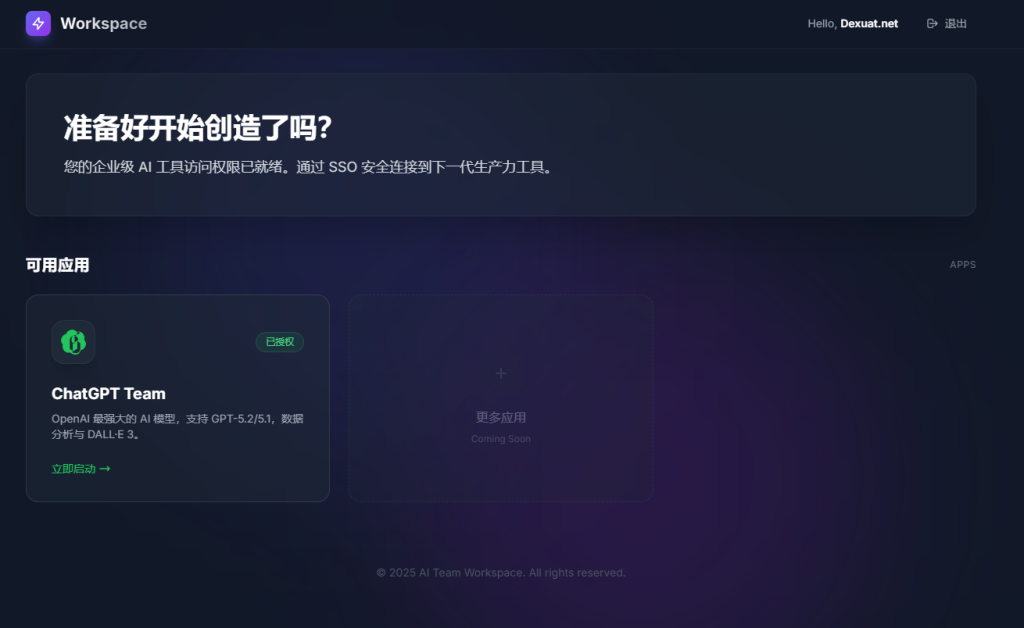Click the plus icon in empty card

pos(501,373)
